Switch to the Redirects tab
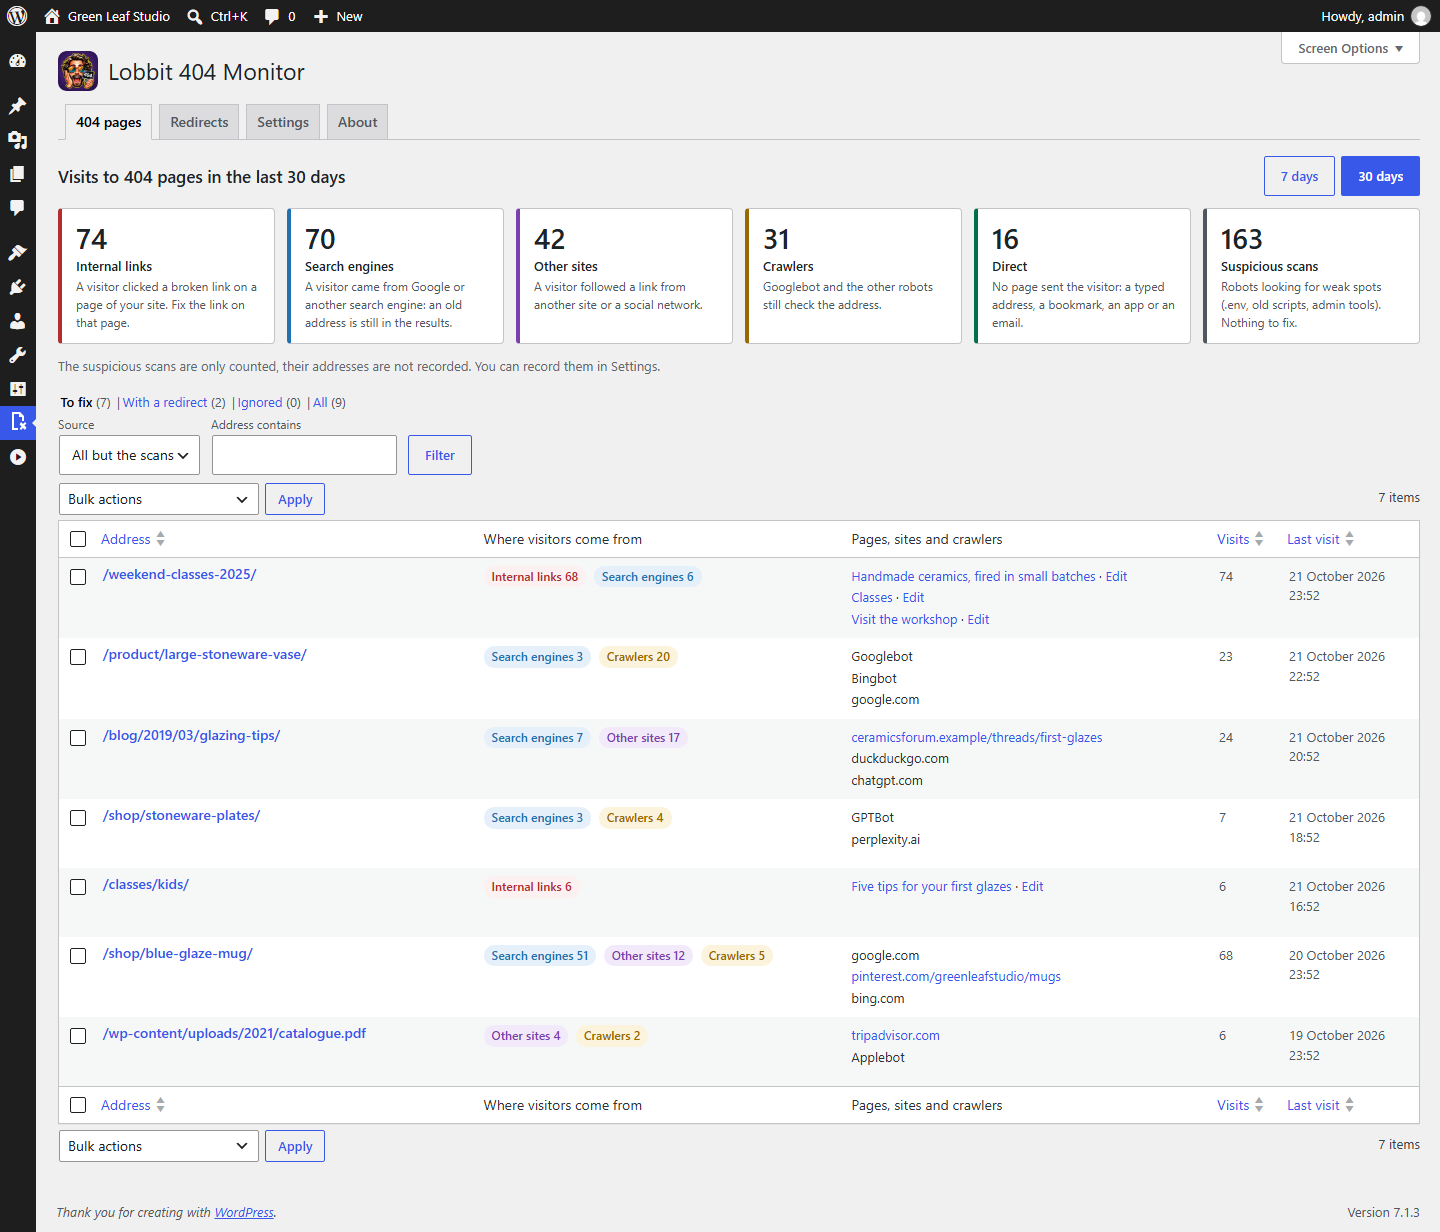The image size is (1440, 1232). (x=199, y=122)
